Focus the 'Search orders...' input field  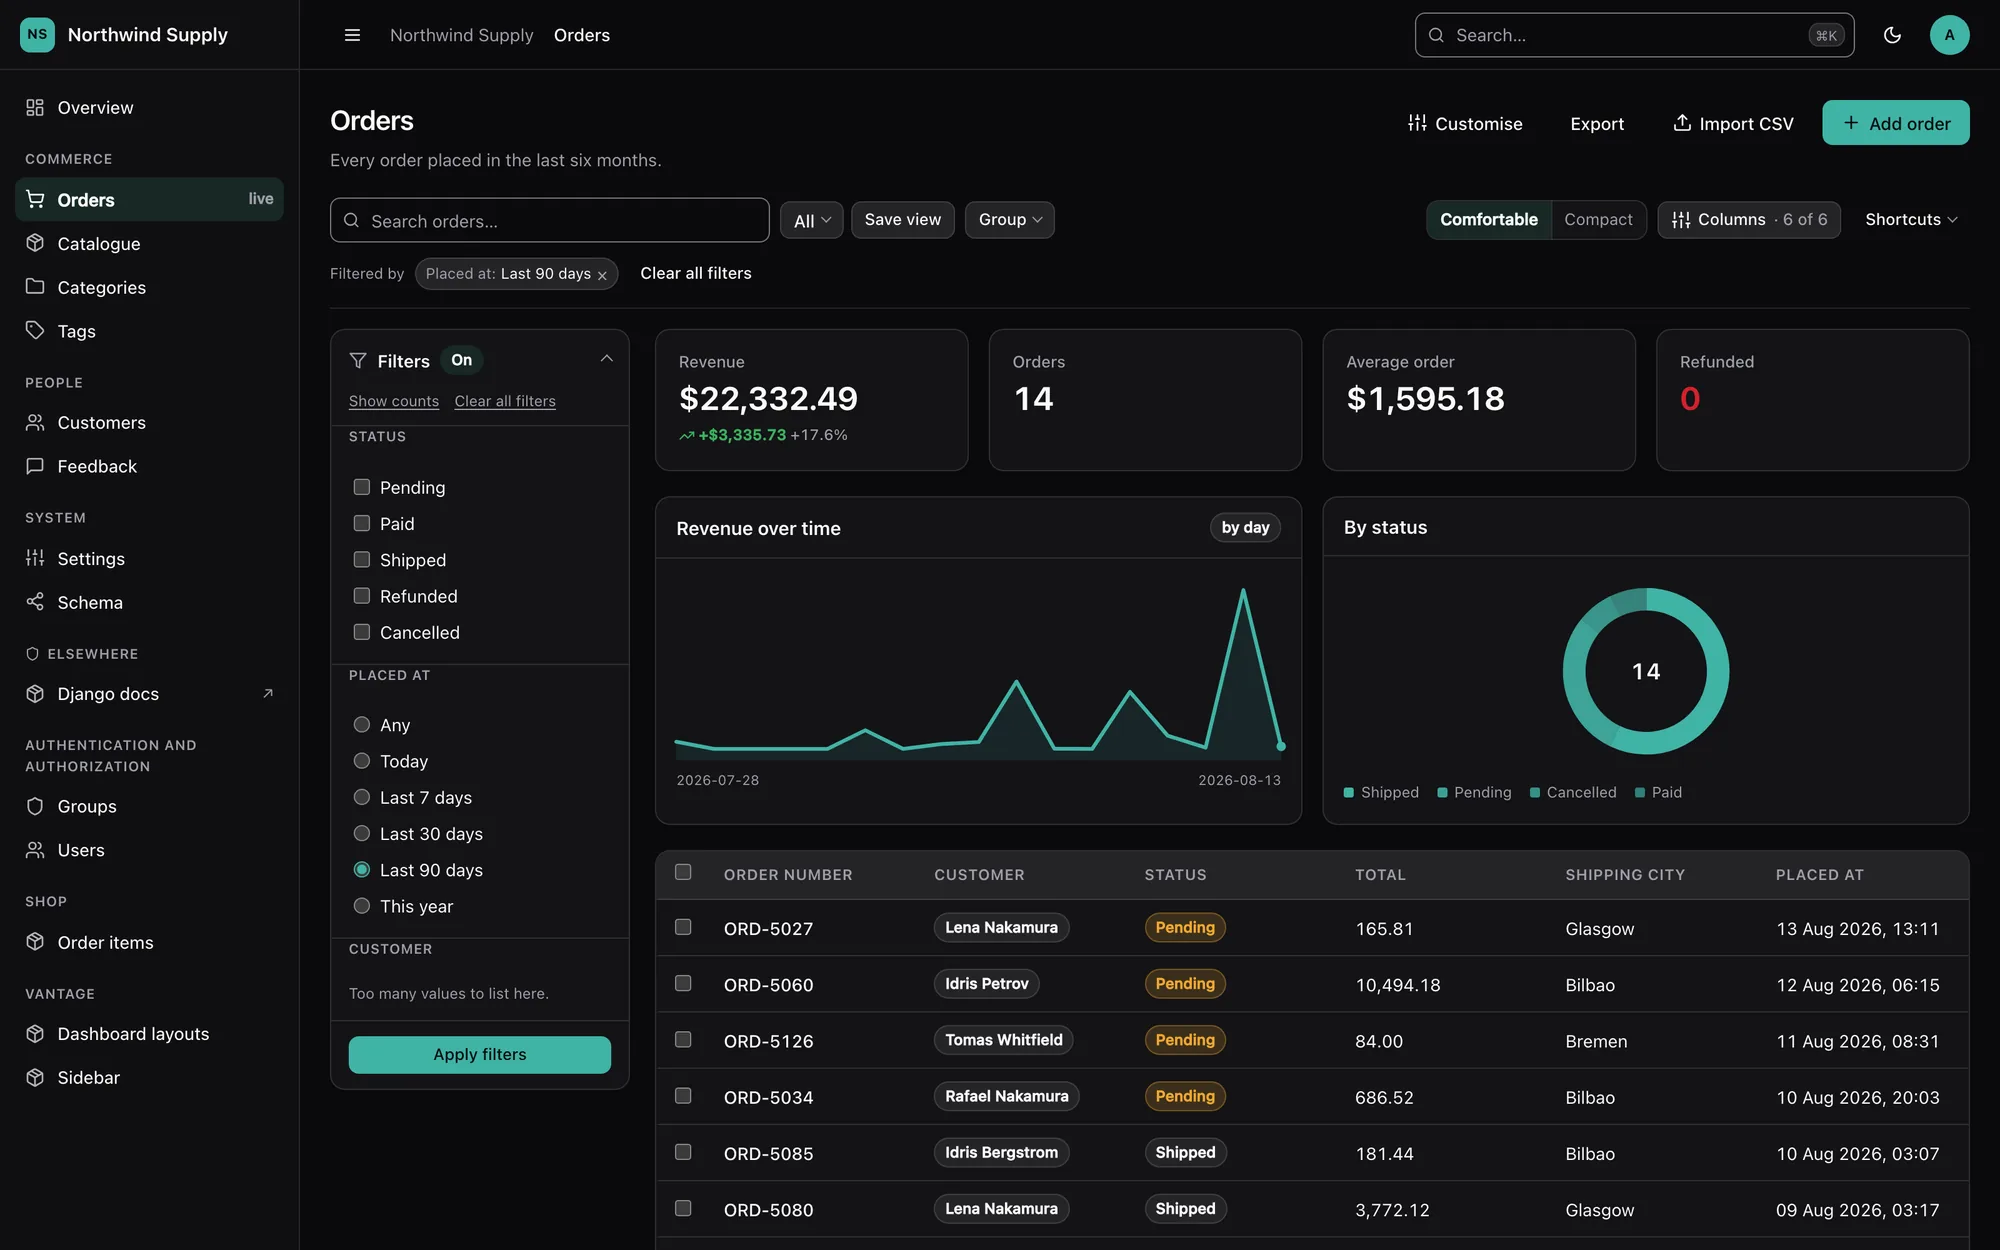(x=550, y=220)
